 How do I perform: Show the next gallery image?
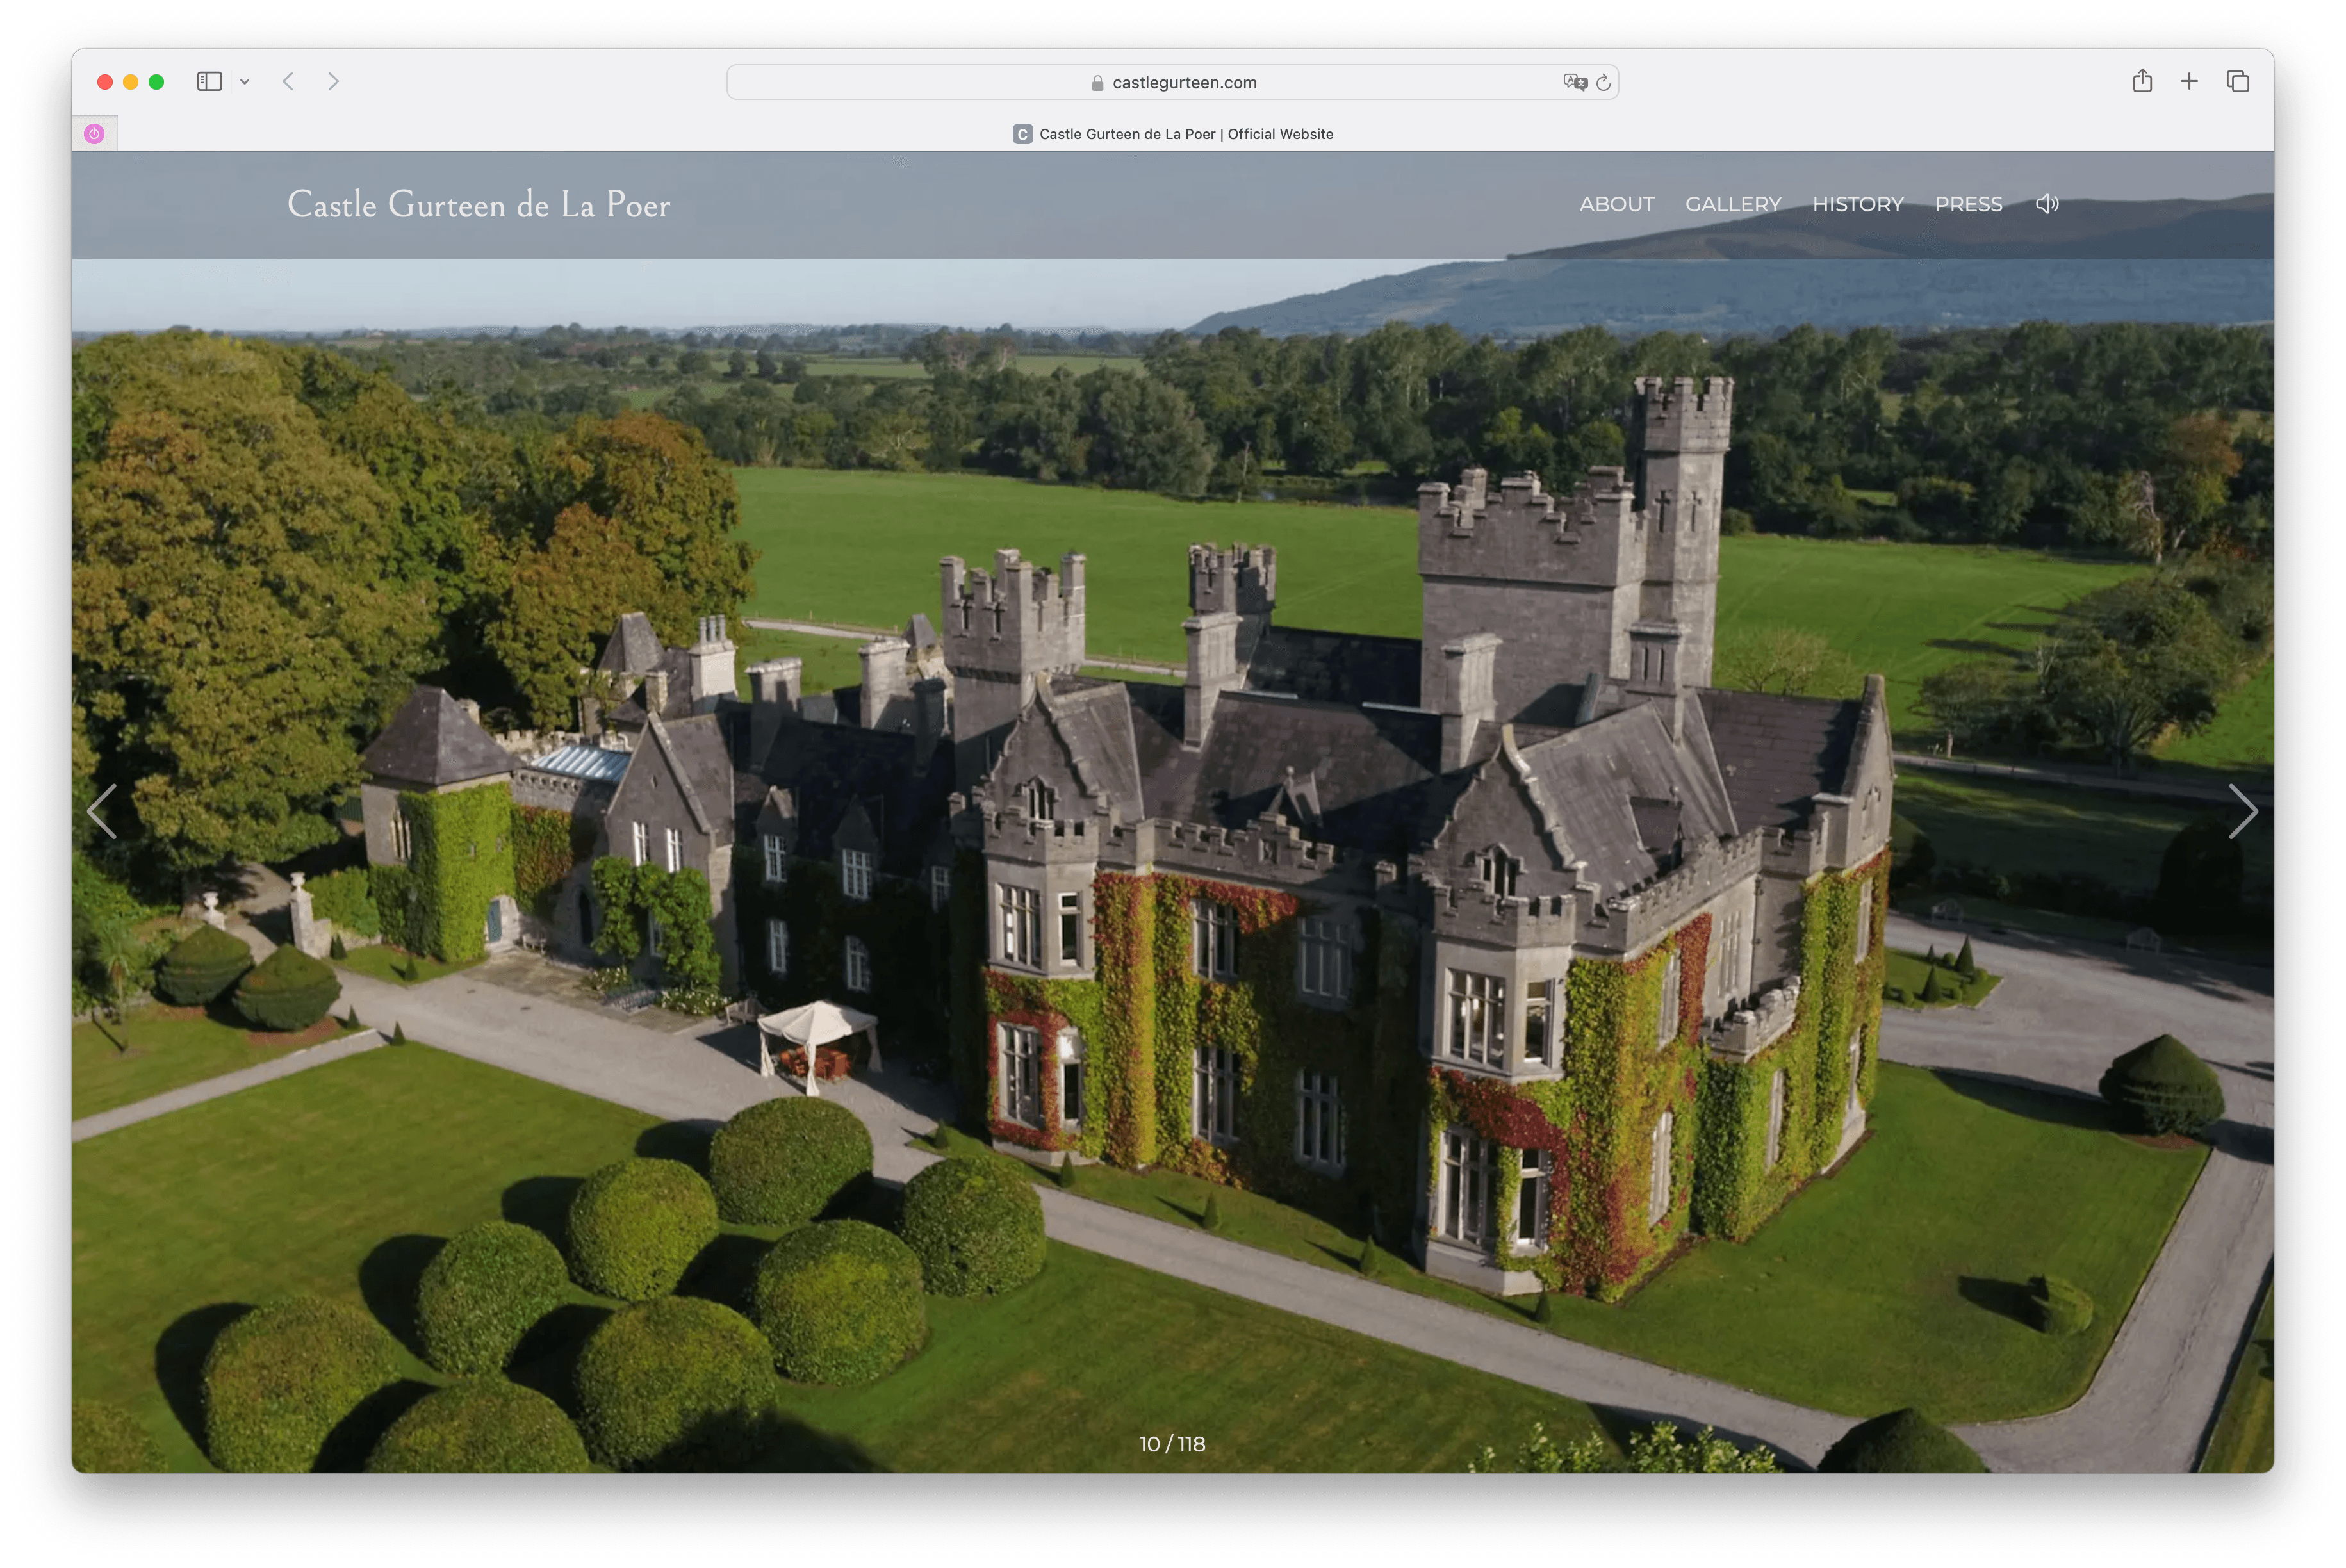coord(2243,811)
